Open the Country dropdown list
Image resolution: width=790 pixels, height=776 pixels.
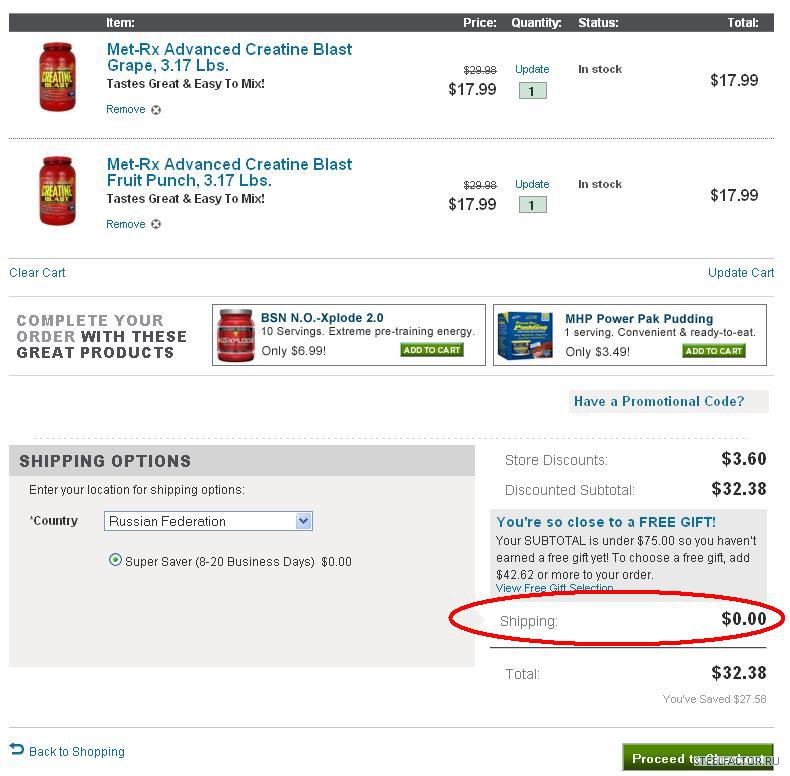304,521
